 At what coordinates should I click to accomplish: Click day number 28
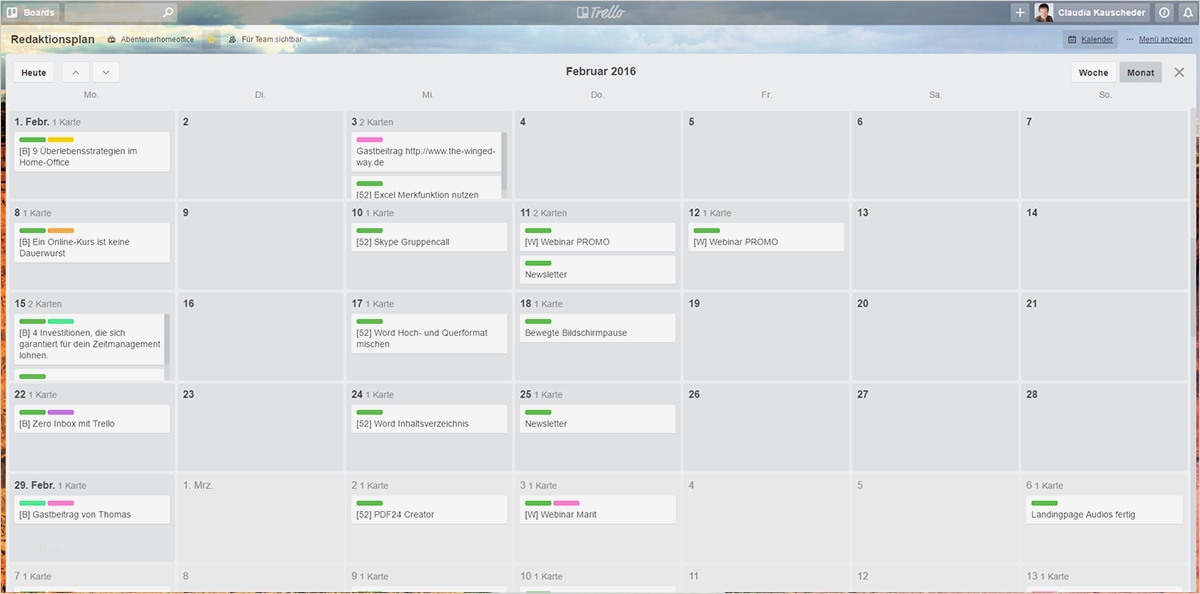coord(1032,394)
